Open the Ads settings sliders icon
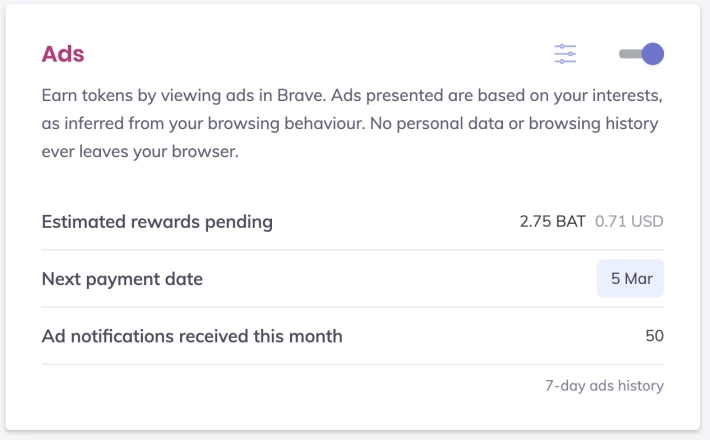710x440 pixels. point(565,54)
